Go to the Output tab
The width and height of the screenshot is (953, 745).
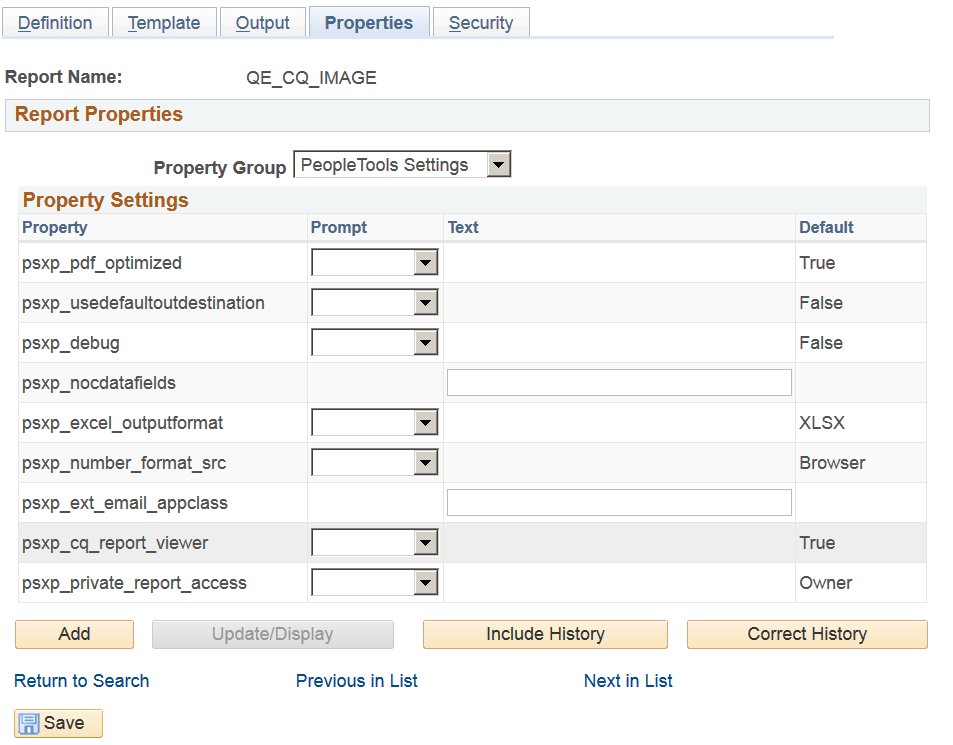pos(263,23)
